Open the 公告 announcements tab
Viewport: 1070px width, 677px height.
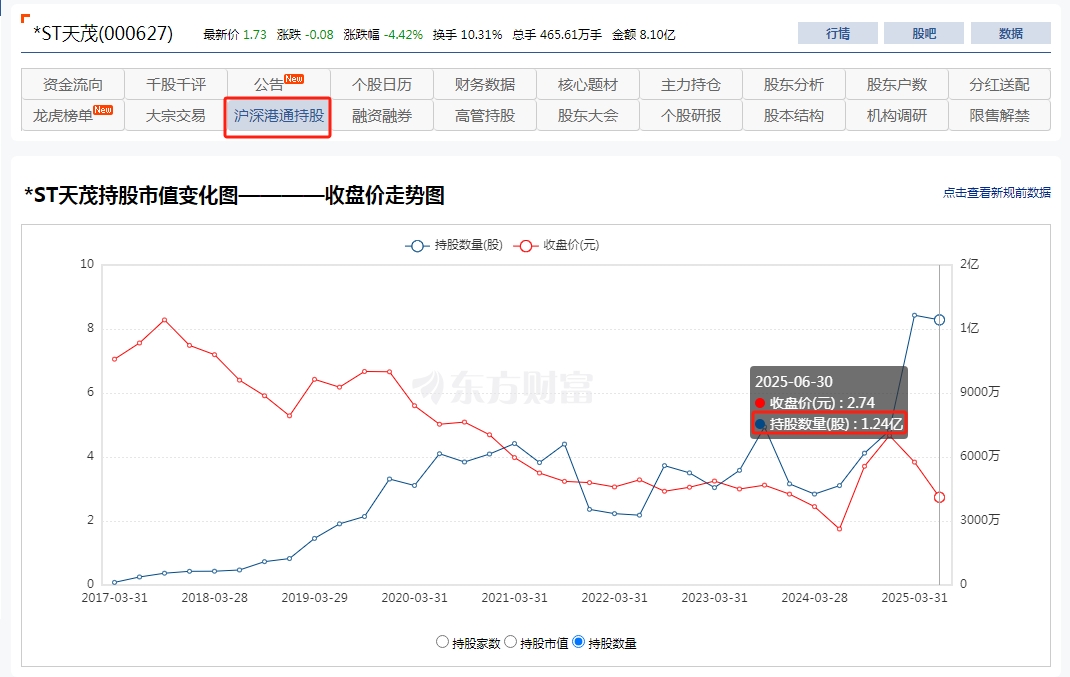[x=278, y=85]
